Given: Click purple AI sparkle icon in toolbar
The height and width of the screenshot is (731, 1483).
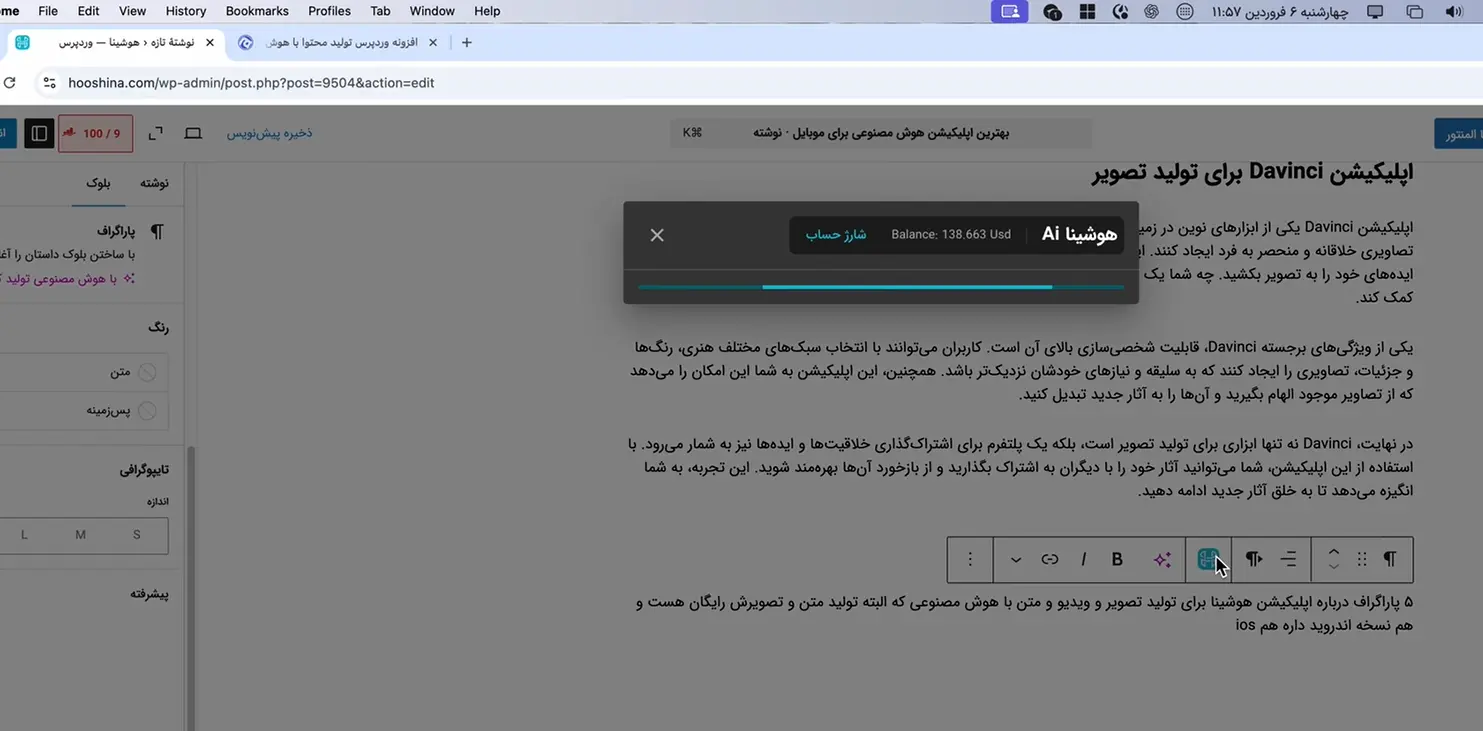Looking at the screenshot, I should tap(1162, 560).
